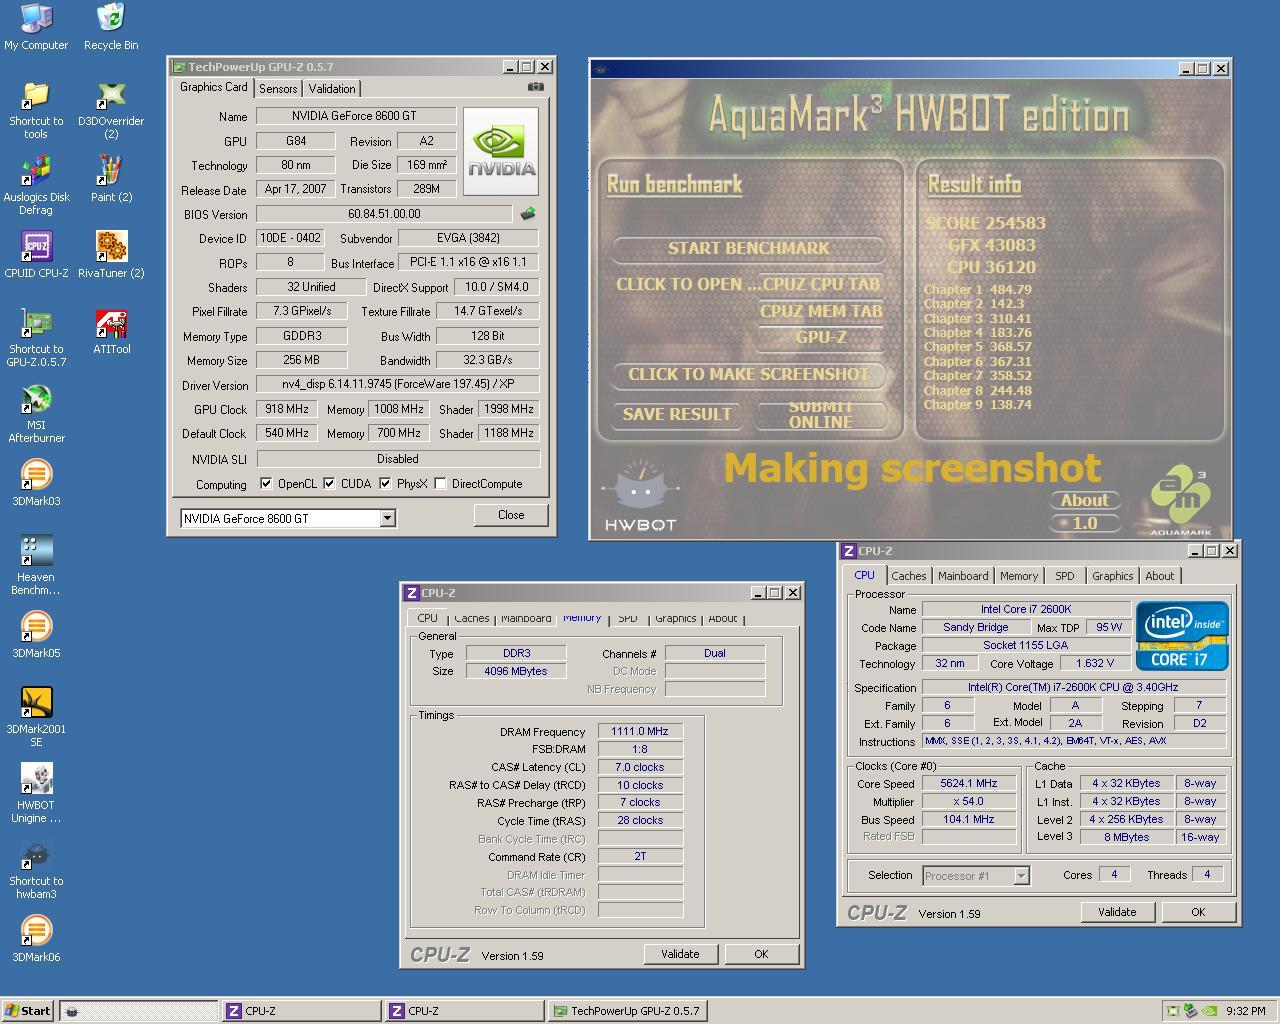Click SUBMIT ONLINE in AquaMark
This screenshot has height=1024, width=1280.
coord(821,414)
